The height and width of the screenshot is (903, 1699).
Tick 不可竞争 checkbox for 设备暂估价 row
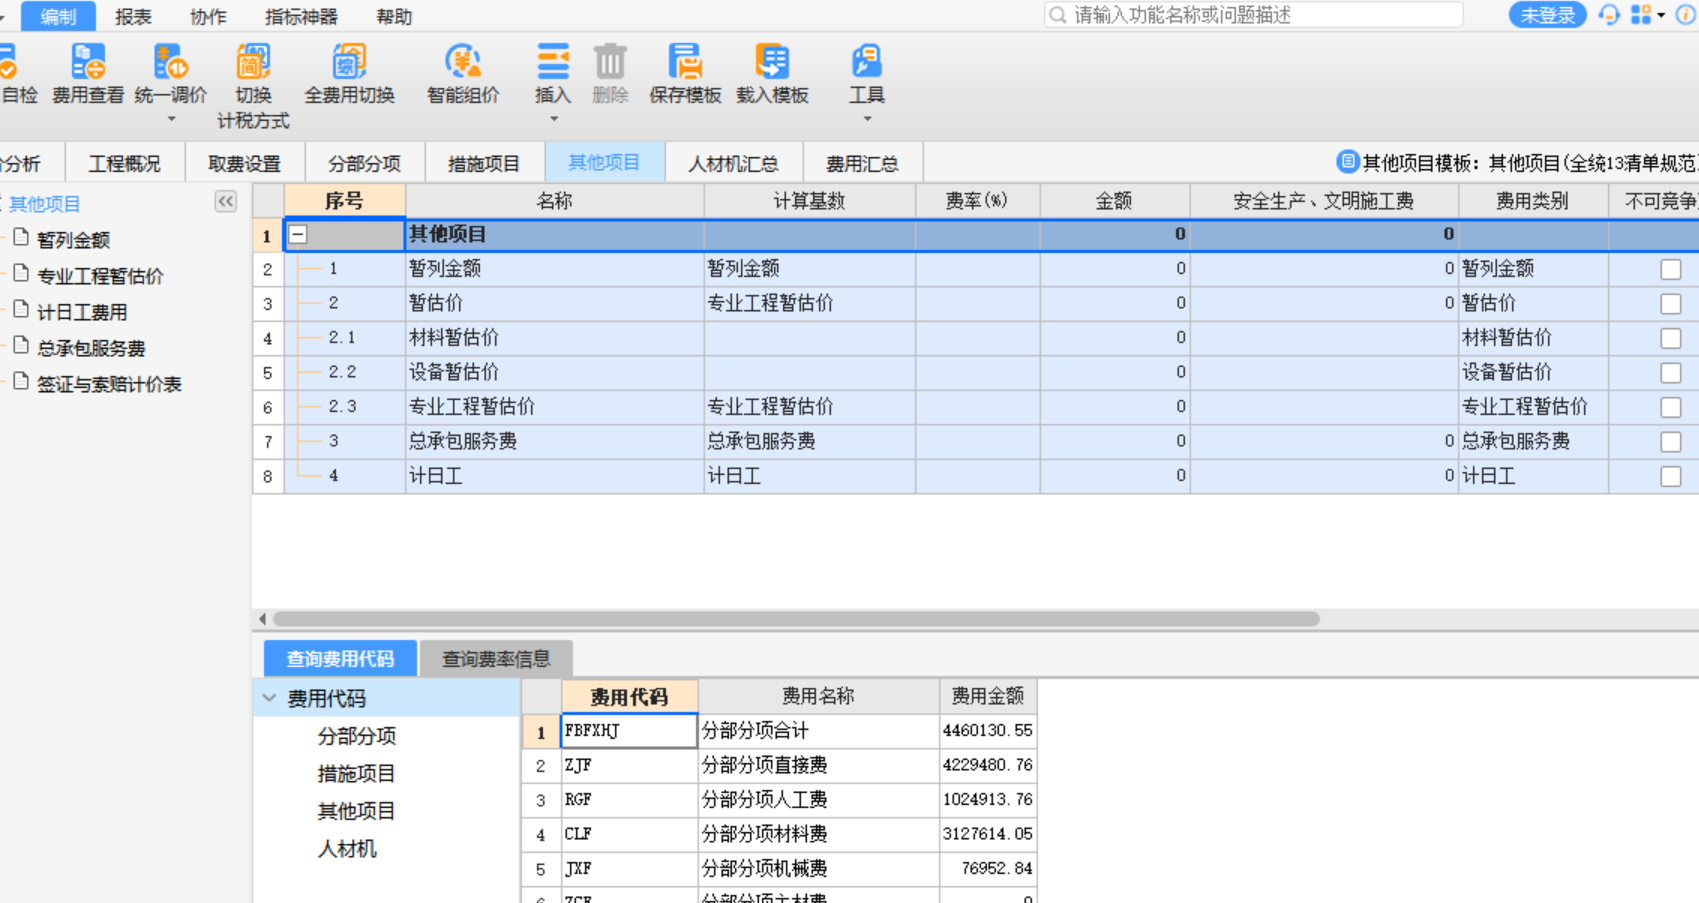coord(1670,372)
